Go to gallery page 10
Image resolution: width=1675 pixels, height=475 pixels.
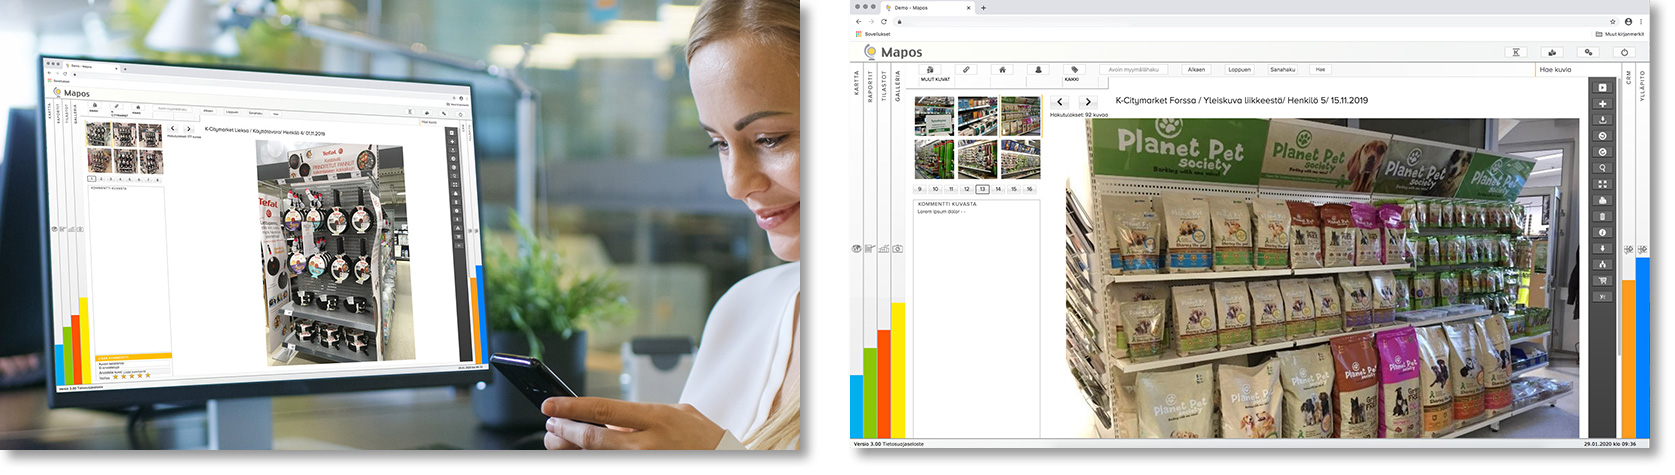click(936, 189)
